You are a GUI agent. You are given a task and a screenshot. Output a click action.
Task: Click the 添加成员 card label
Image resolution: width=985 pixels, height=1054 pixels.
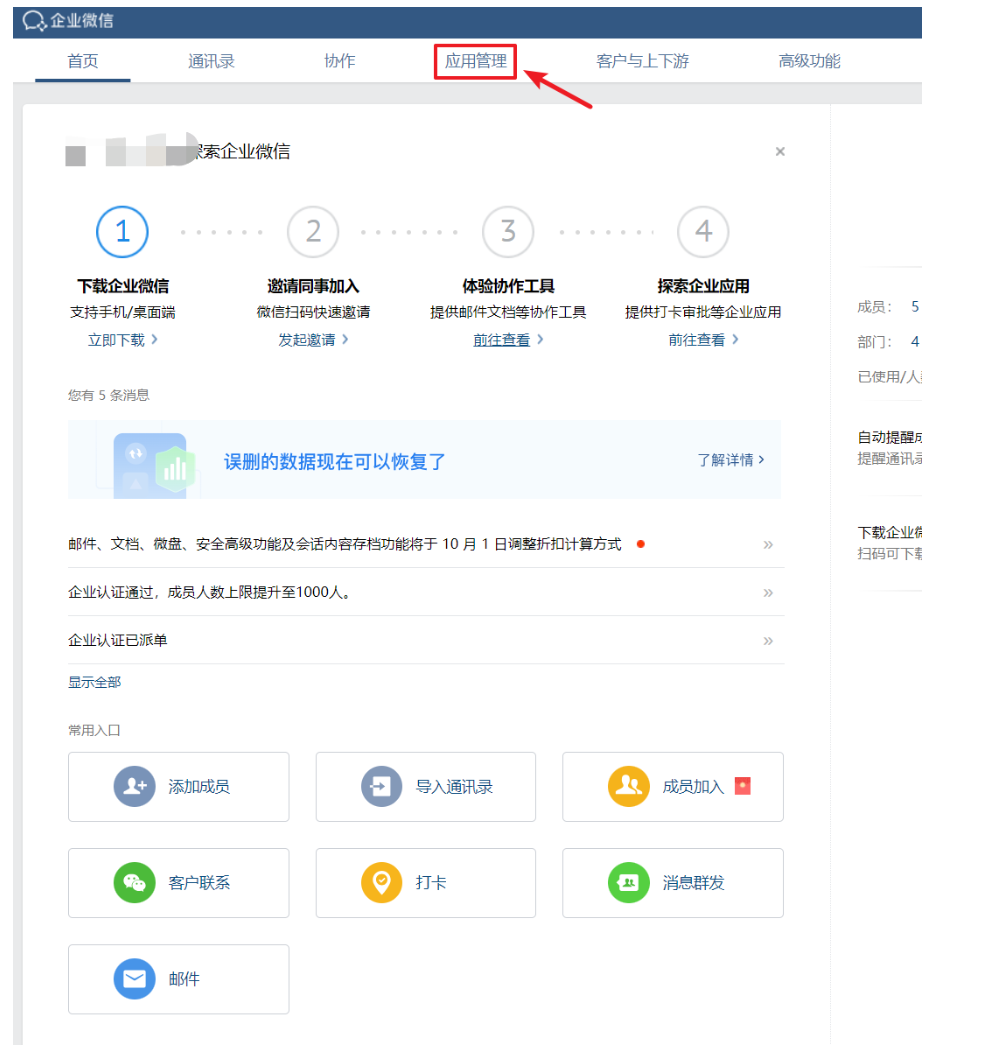(199, 786)
